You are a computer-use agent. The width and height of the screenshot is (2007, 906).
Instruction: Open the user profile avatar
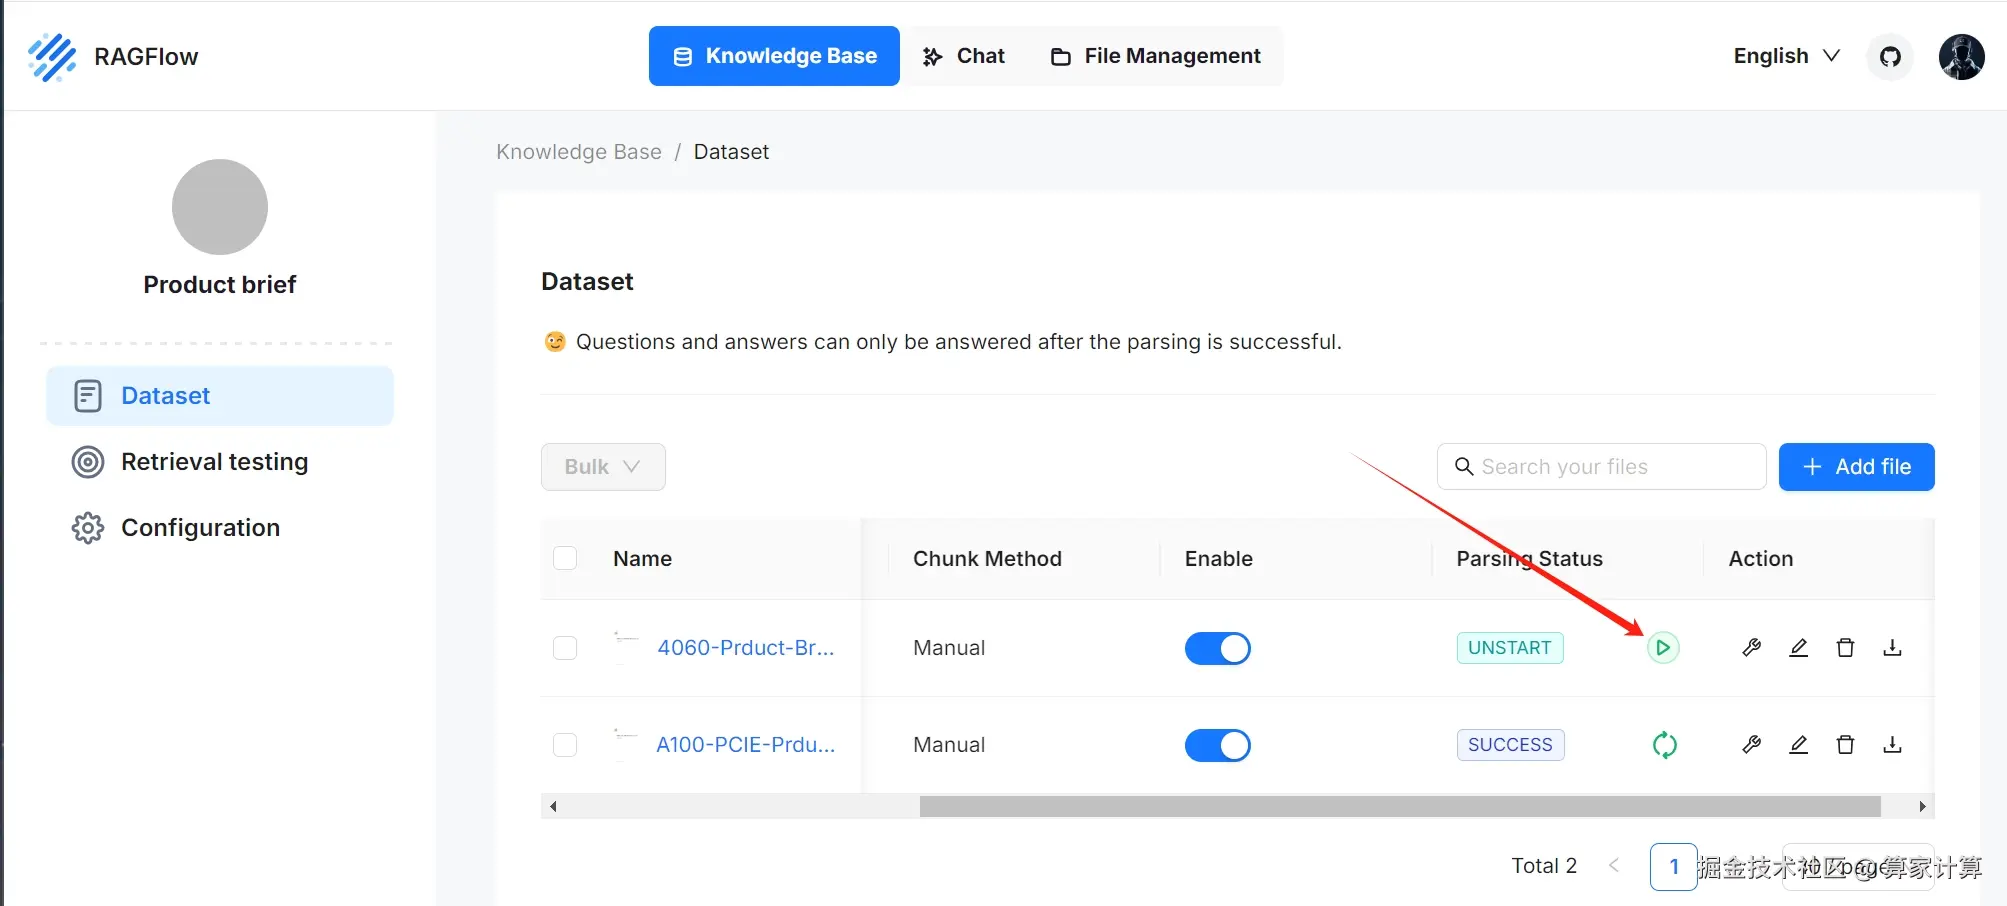coord(1961,56)
